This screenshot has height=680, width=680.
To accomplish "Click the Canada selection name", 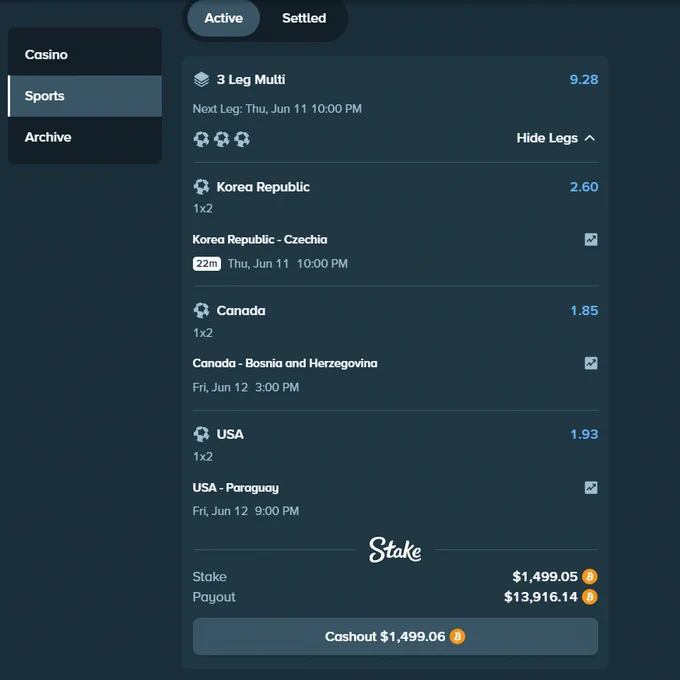I will pos(241,311).
